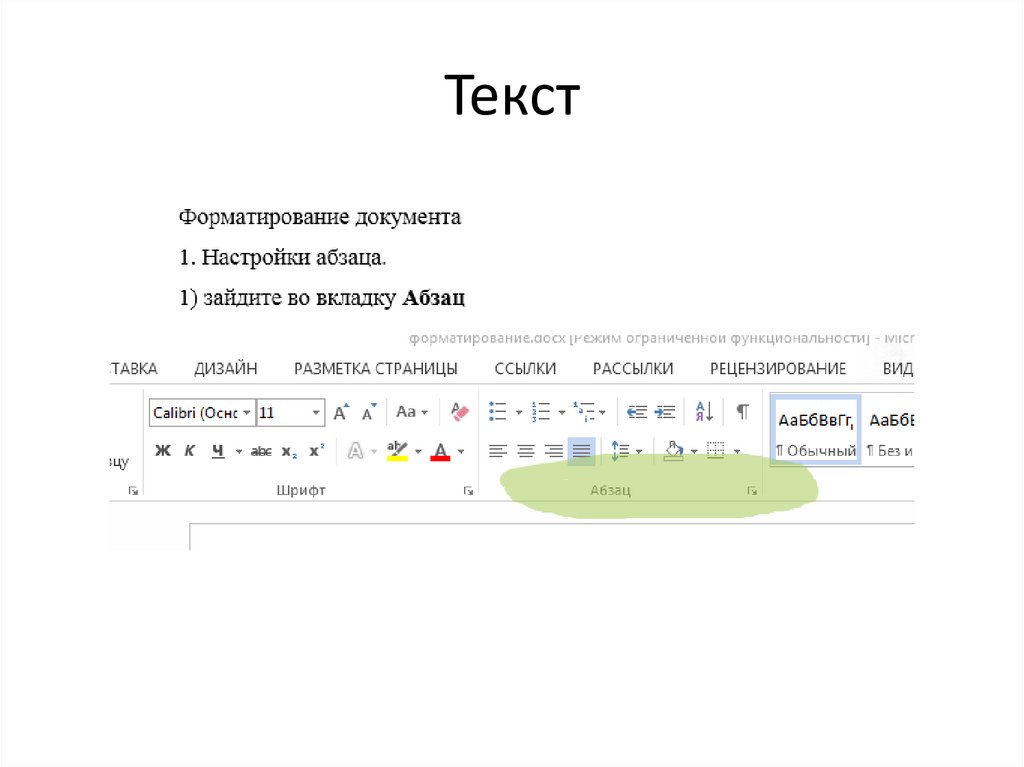This screenshot has width=1024, height=767.
Task: Open the line spacing dropdown arrow
Action: 639,451
